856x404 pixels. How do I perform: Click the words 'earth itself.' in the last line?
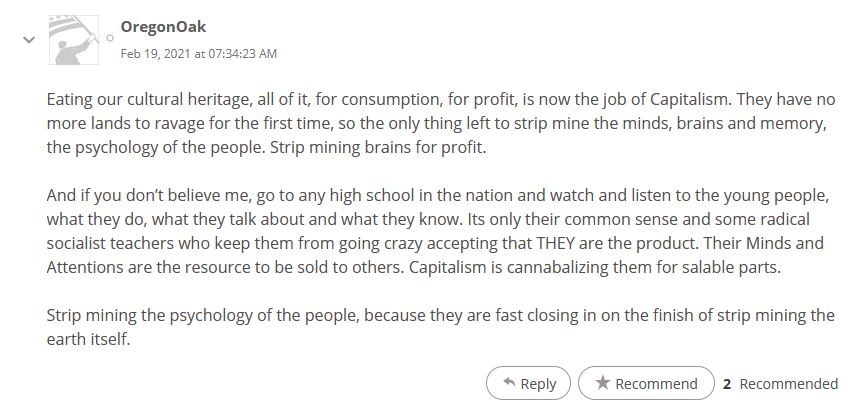point(88,339)
